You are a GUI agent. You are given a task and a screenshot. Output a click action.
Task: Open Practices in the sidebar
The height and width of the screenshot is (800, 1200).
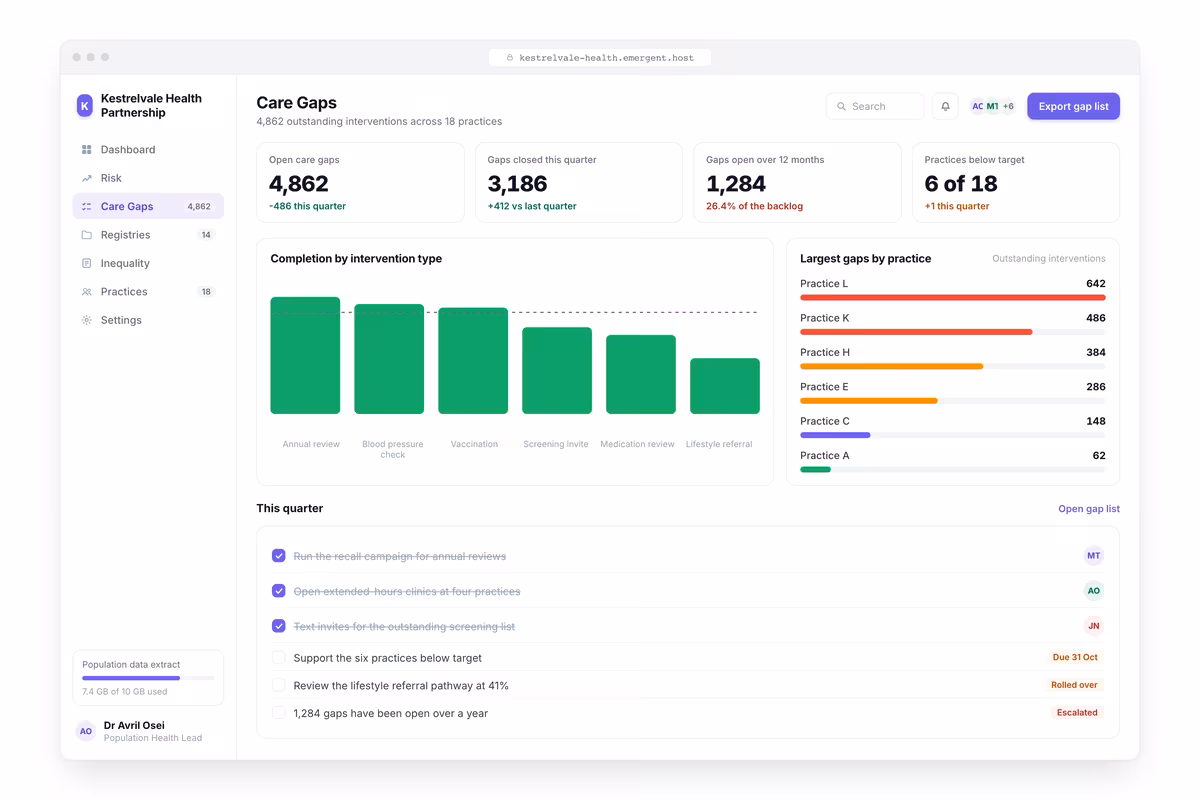(148, 292)
